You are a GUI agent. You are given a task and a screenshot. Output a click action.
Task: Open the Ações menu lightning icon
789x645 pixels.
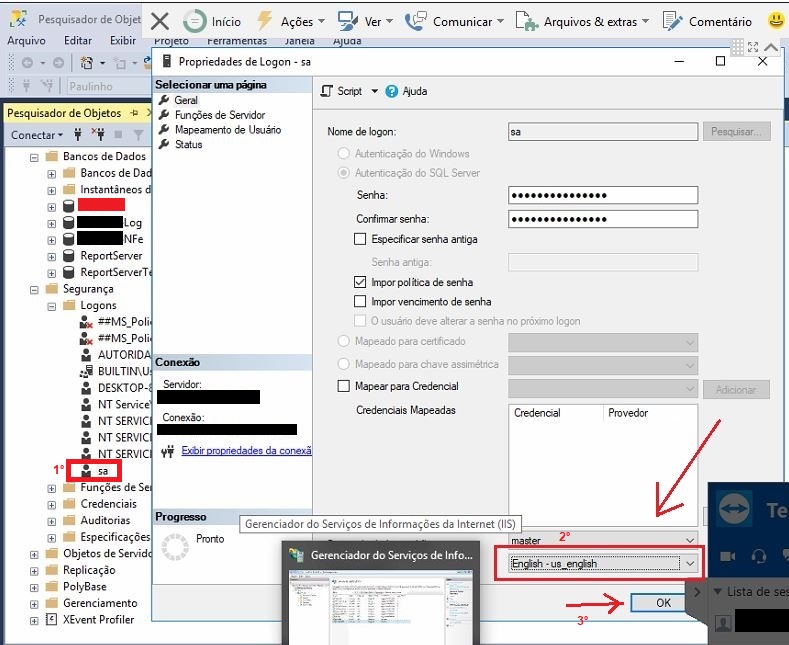click(265, 21)
